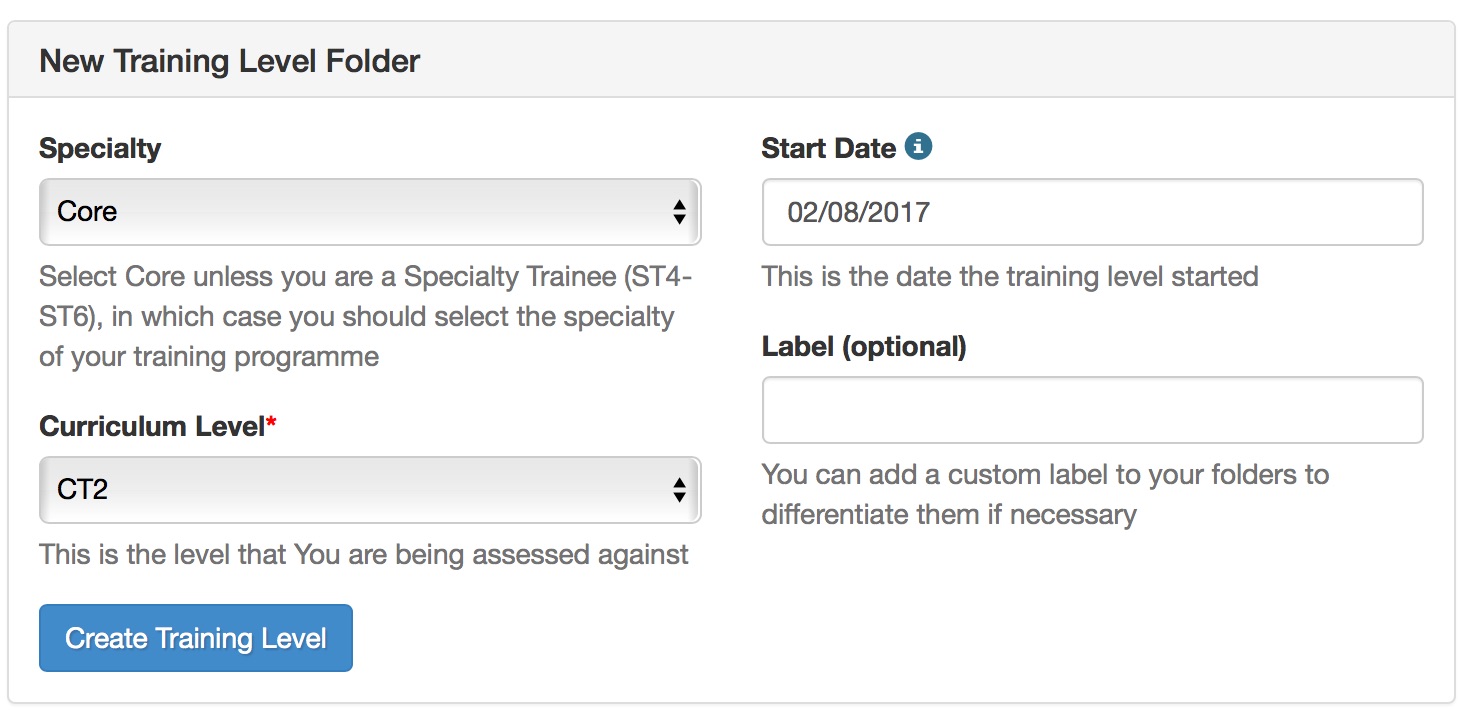Click the Label (optional) field label
Image resolution: width=1468 pixels, height=718 pixels.
pyautogui.click(x=863, y=347)
